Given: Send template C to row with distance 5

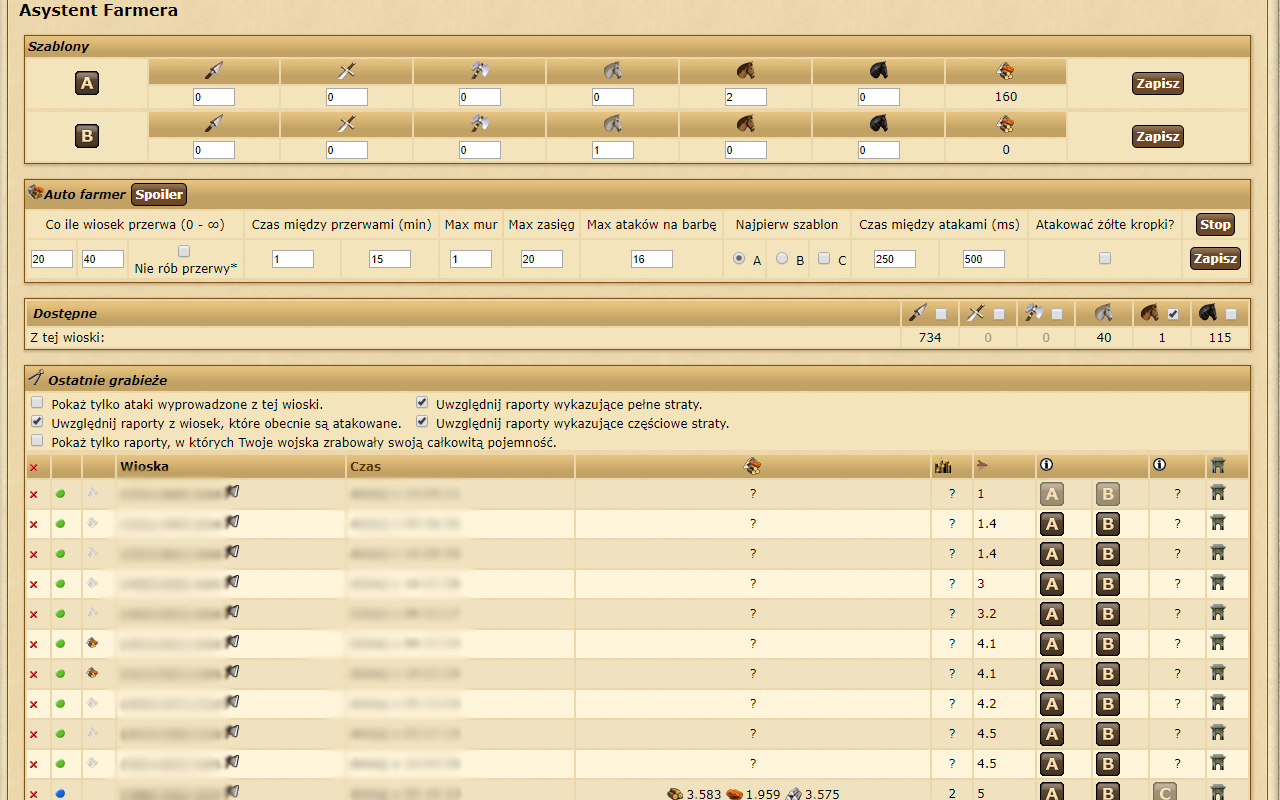Looking at the screenshot, I should (x=1164, y=793).
